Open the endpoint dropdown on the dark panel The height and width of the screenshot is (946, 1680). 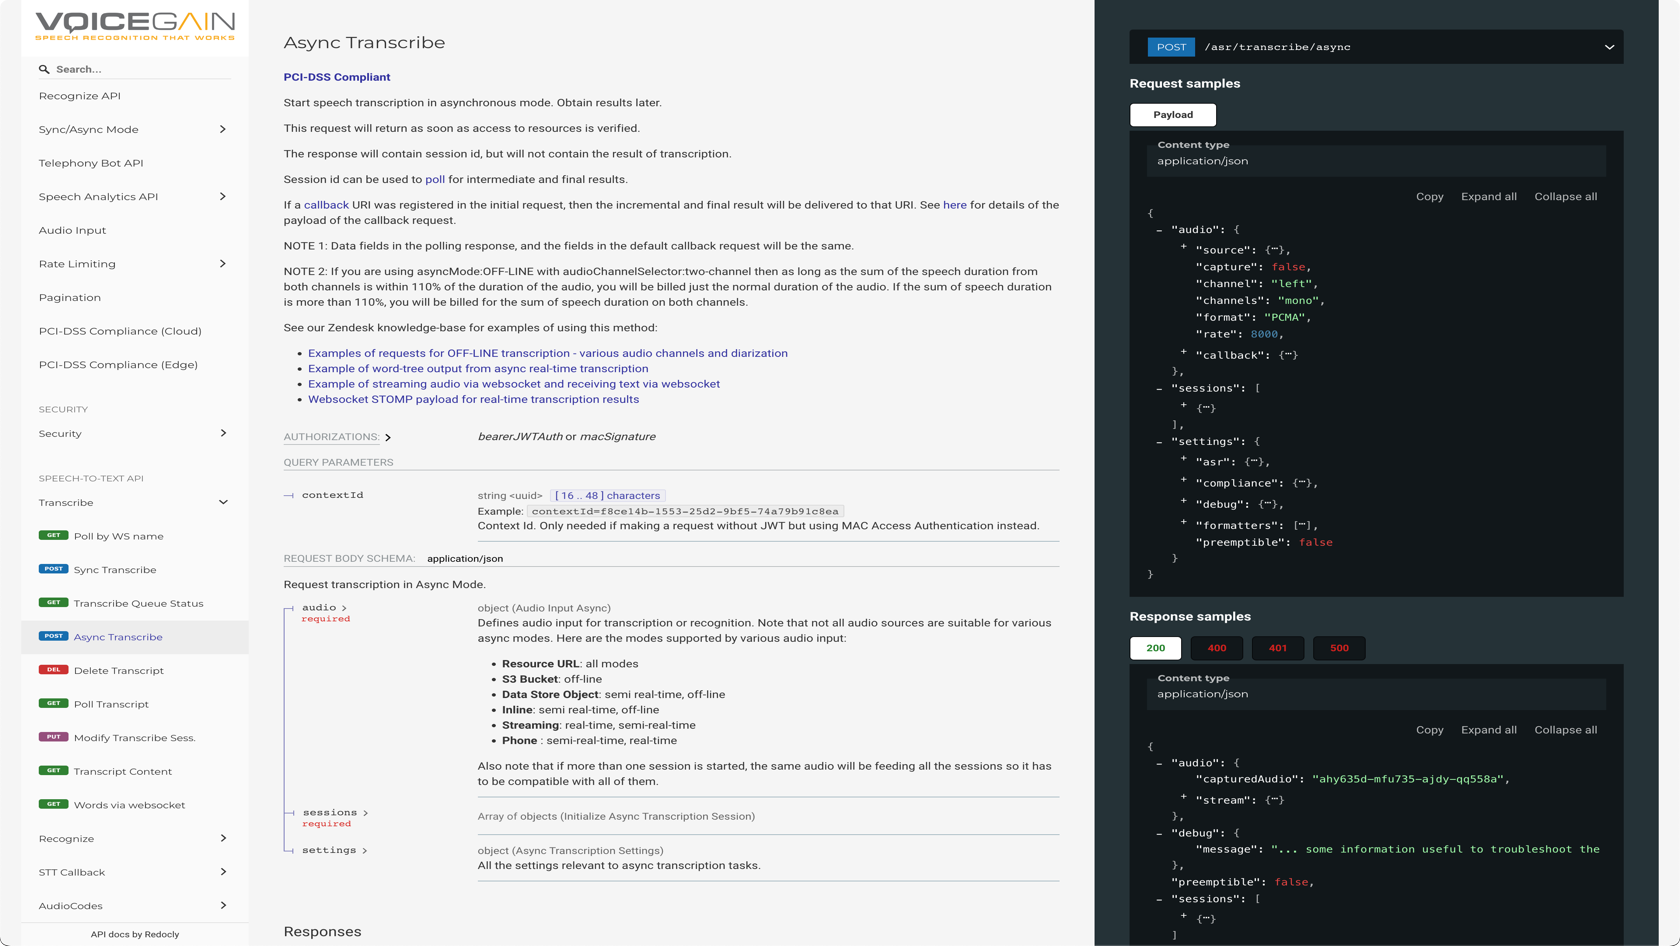point(1610,46)
